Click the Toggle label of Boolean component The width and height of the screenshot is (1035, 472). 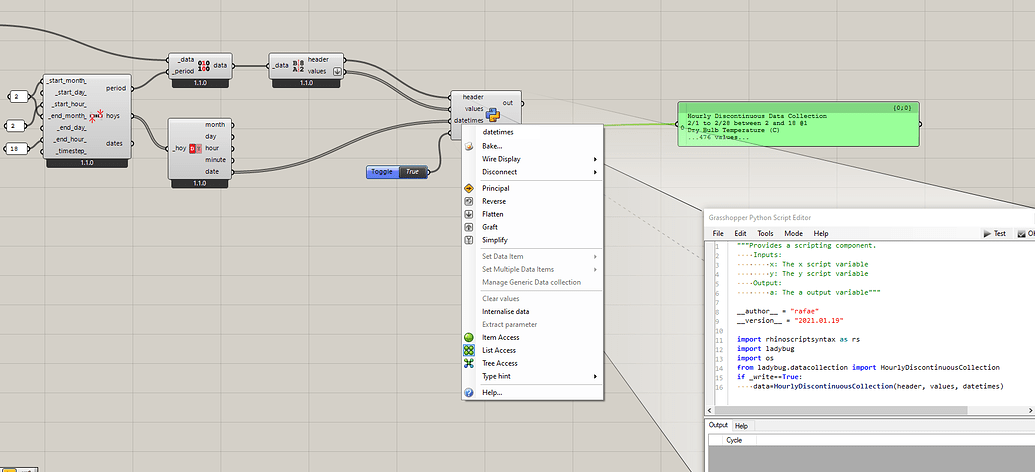click(x=382, y=172)
